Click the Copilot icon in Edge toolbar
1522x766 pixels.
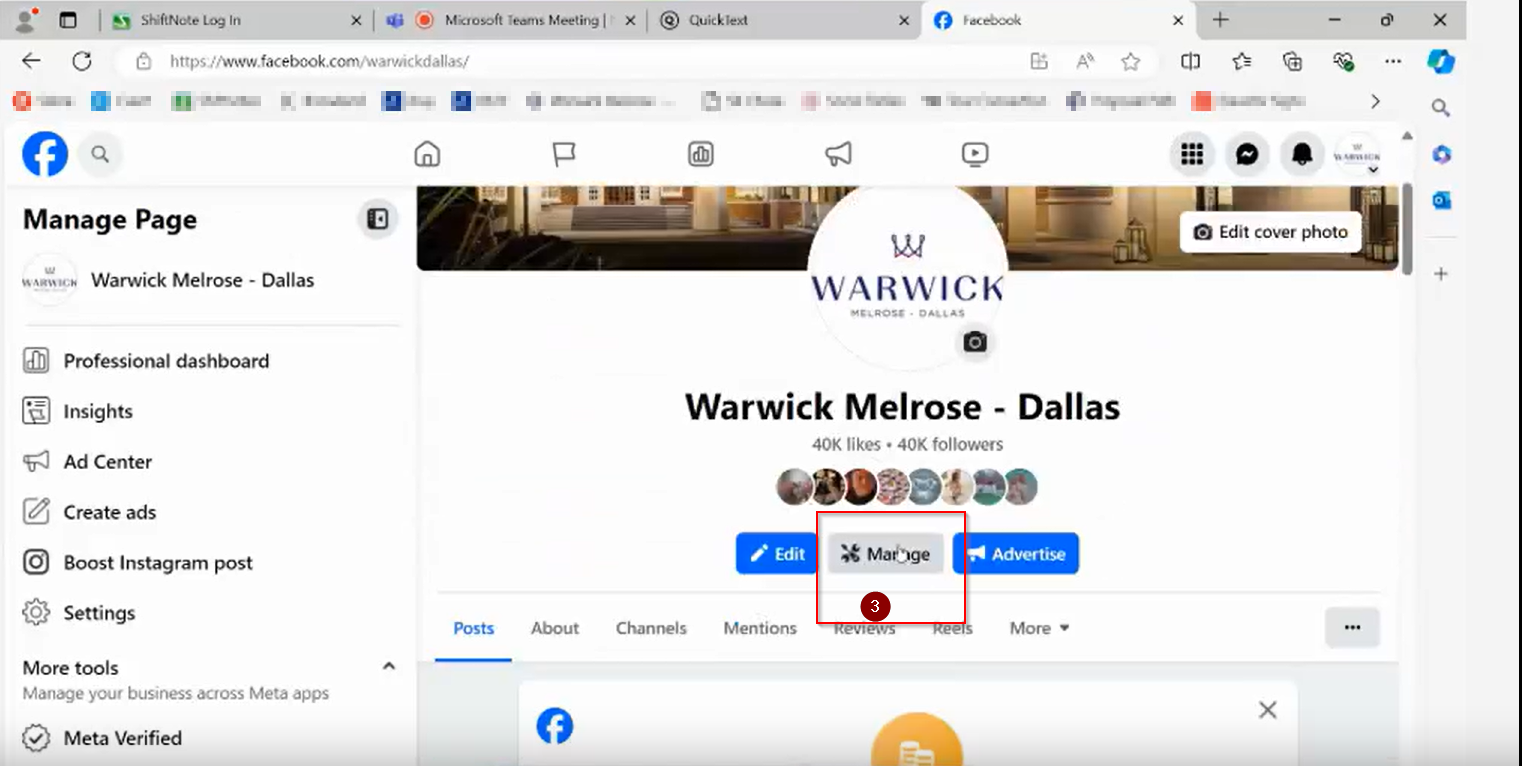[x=1441, y=61]
